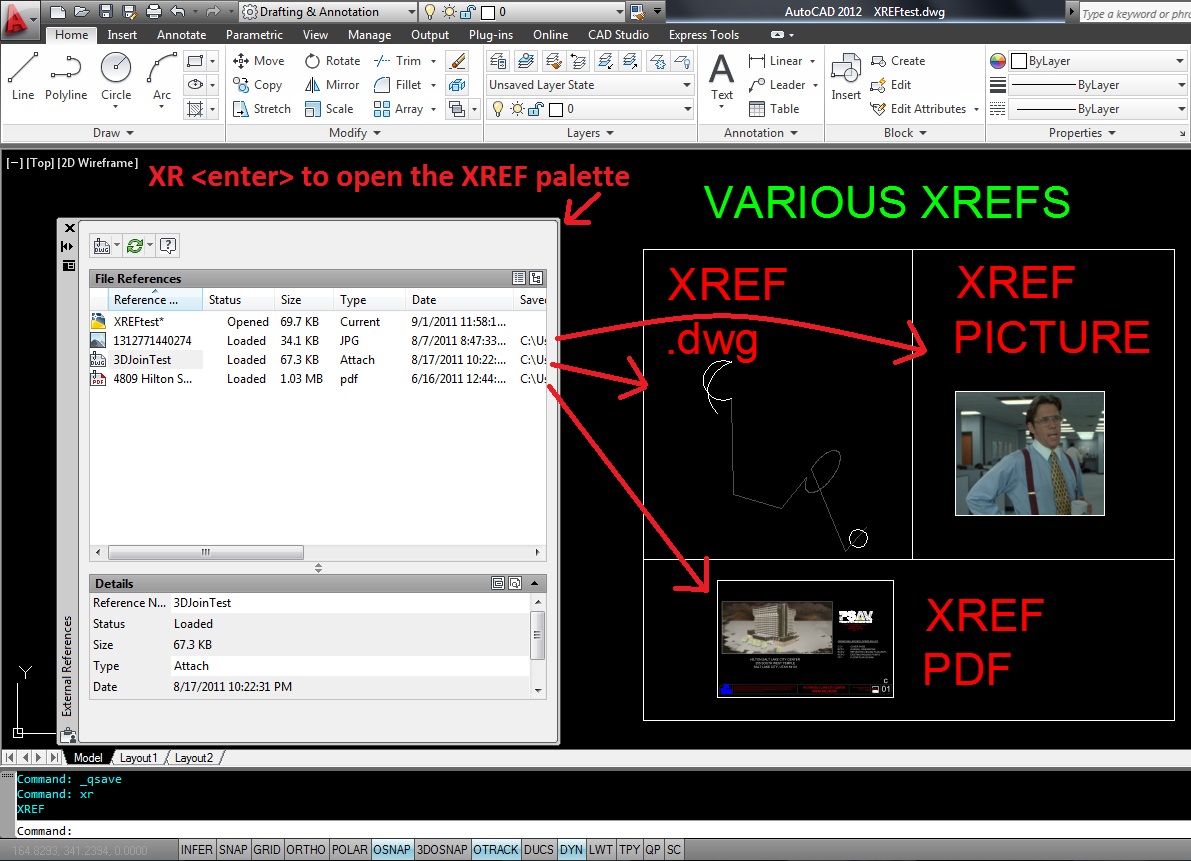1191x861 pixels.
Task: Open the Layer Properties manager
Action: [497, 60]
